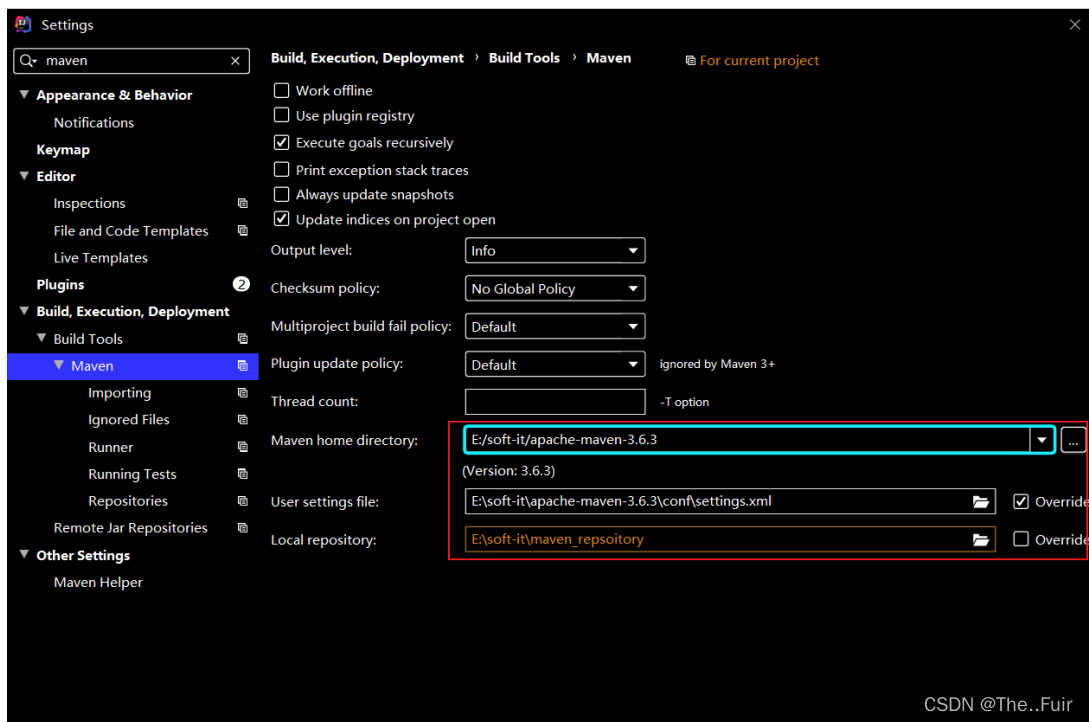Click the ... browse button for Maven home

point(1073,441)
